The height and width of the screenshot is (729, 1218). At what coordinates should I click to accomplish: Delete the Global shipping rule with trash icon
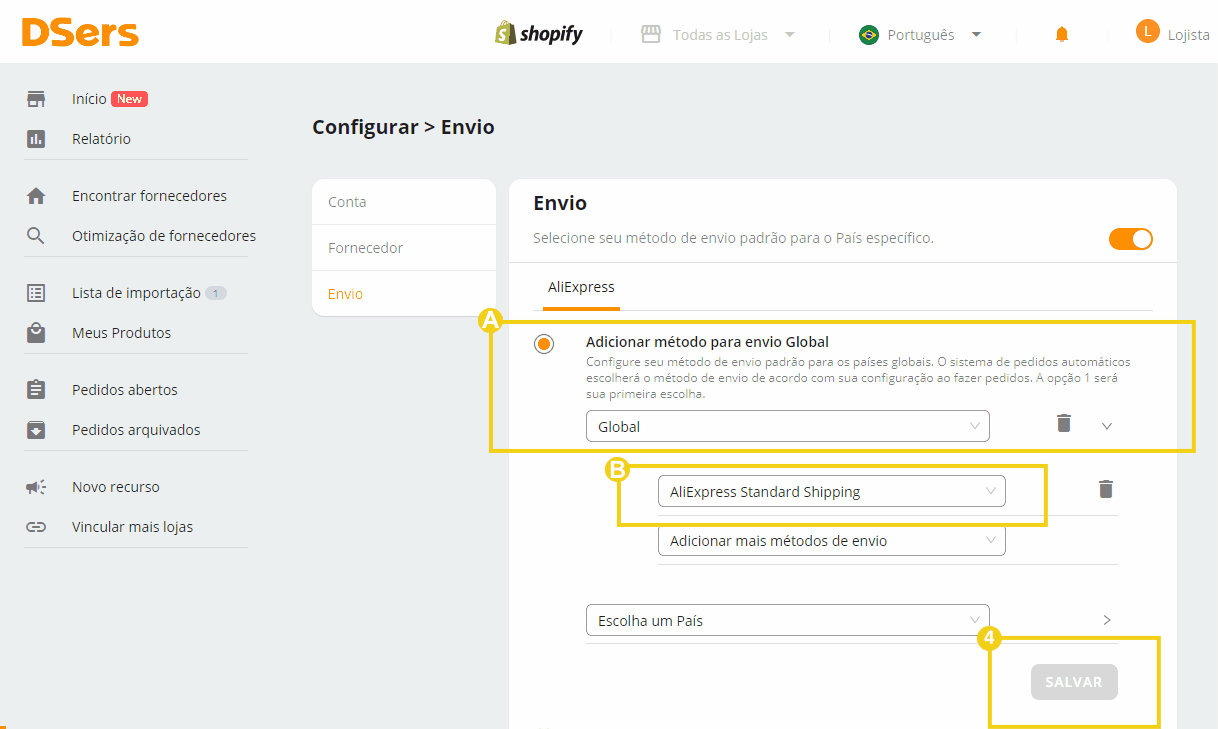[x=1064, y=423]
